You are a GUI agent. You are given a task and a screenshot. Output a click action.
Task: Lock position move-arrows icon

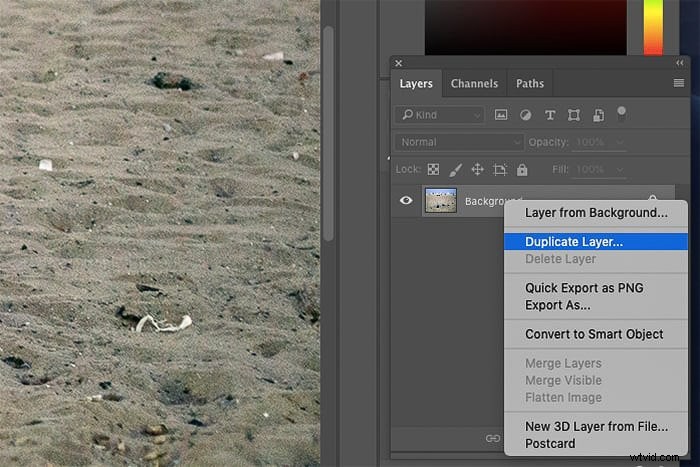pyautogui.click(x=477, y=169)
